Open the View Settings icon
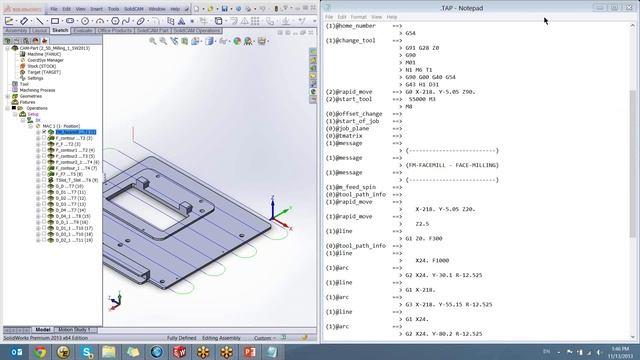The image size is (640, 360). click(x=262, y=41)
